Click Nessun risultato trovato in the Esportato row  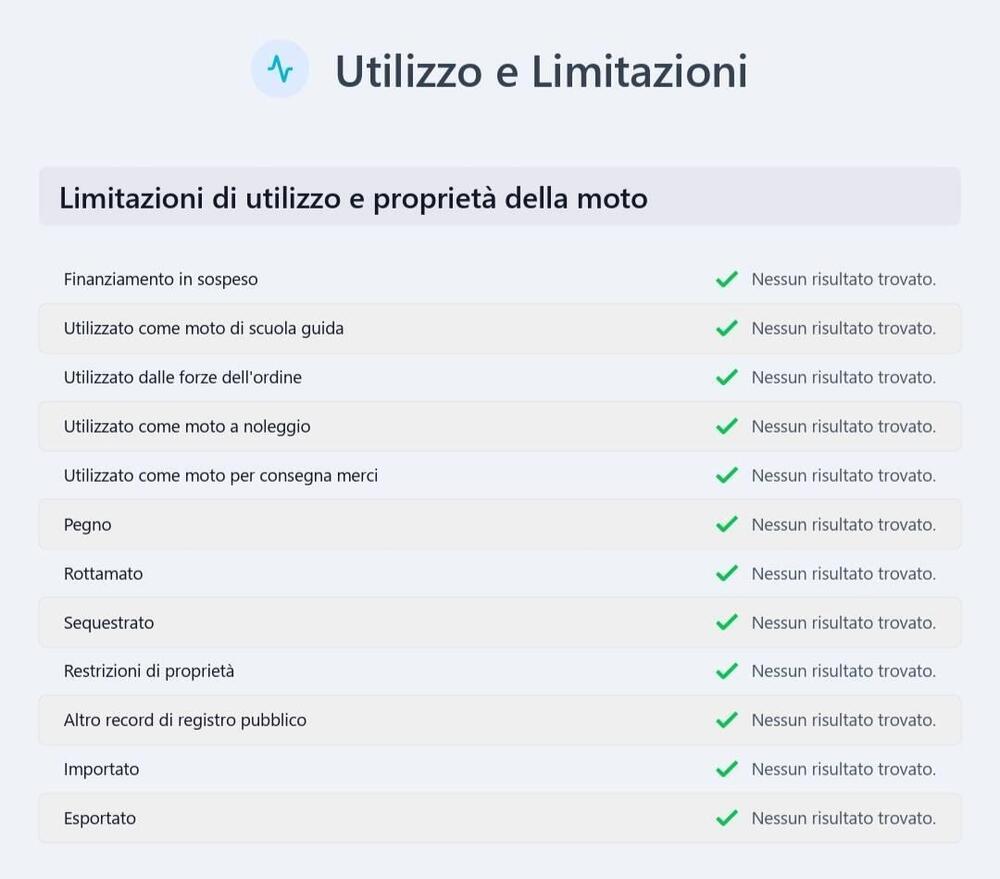[843, 818]
